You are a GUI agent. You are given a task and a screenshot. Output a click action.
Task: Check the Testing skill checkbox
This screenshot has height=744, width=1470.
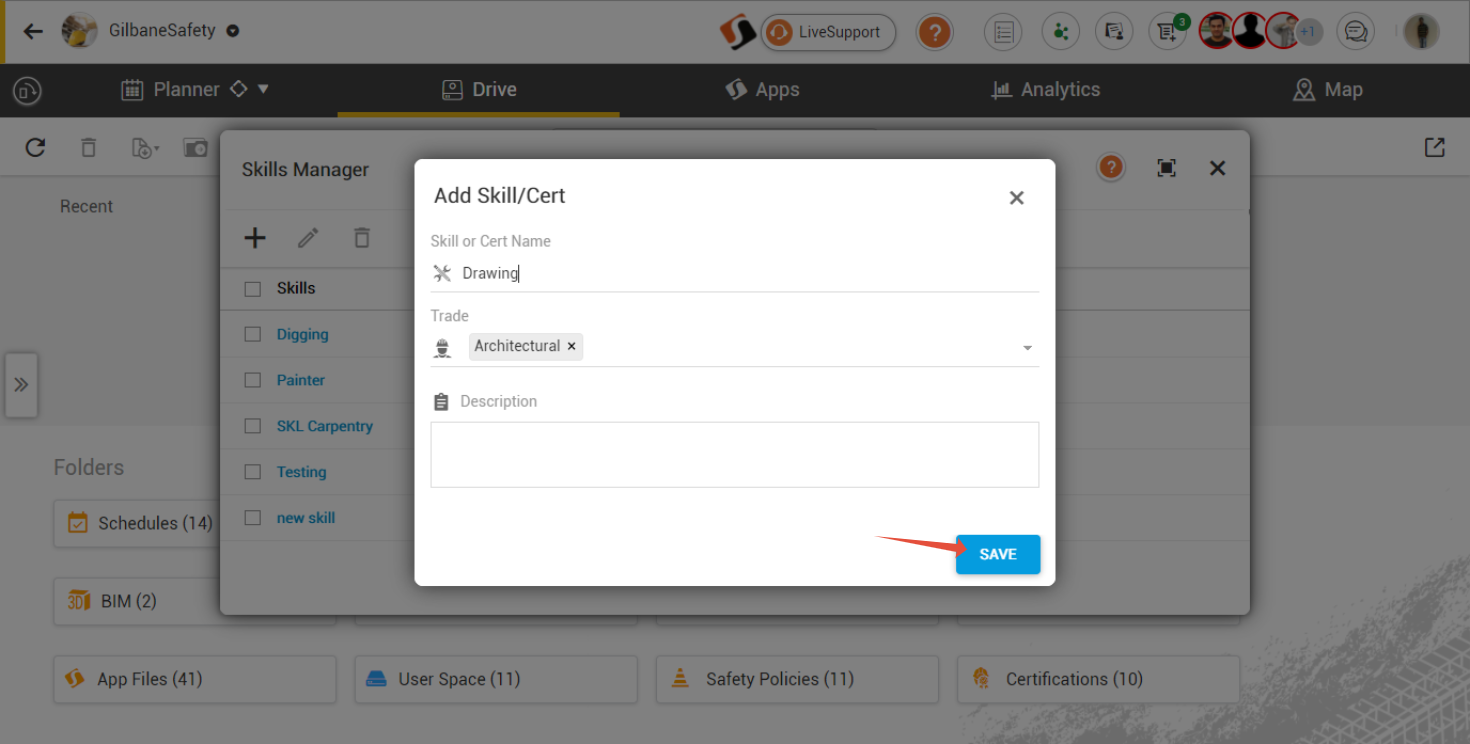[253, 472]
